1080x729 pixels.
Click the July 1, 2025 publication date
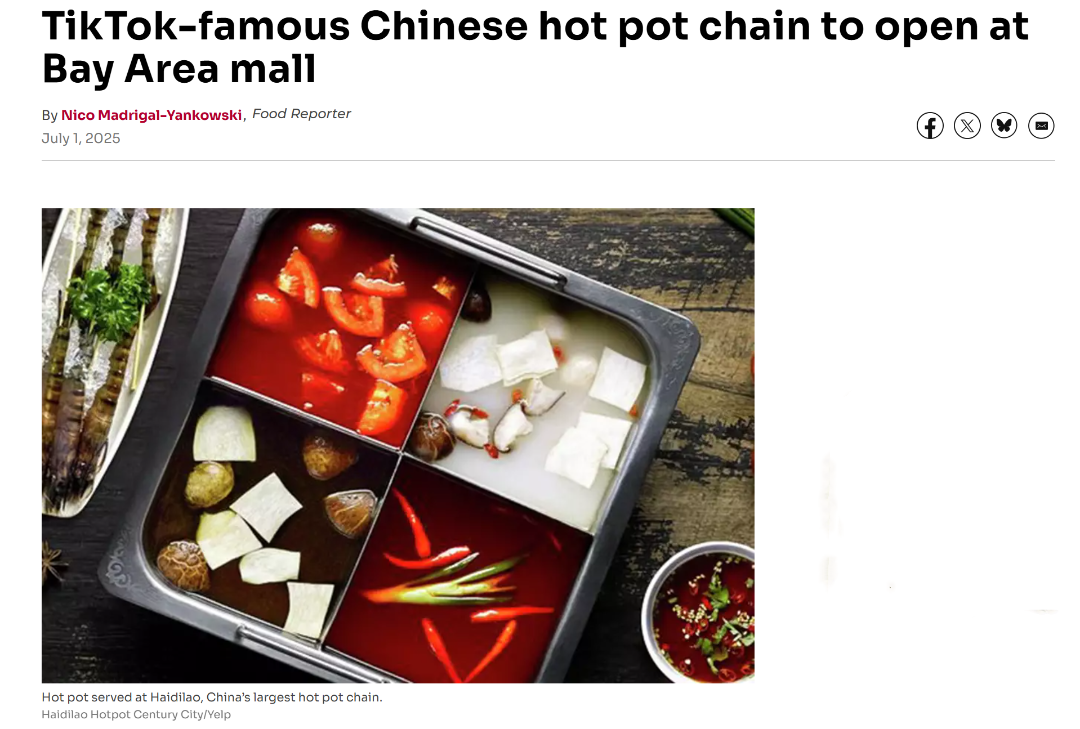[81, 138]
